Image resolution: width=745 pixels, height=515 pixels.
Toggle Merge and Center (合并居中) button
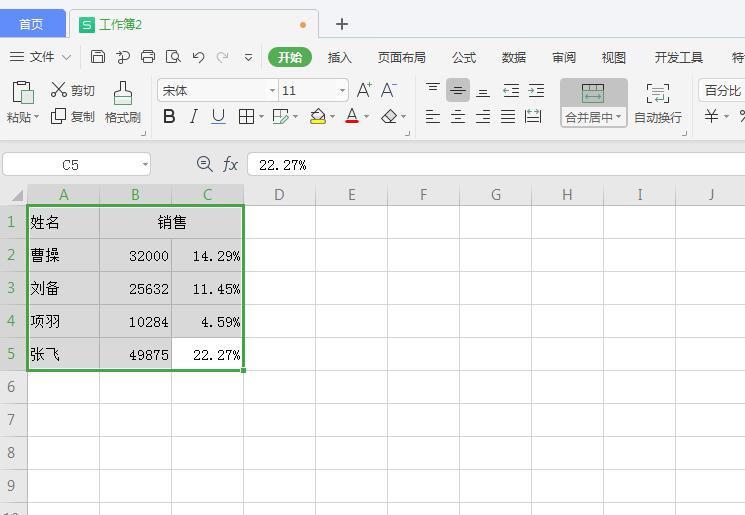pyautogui.click(x=593, y=103)
